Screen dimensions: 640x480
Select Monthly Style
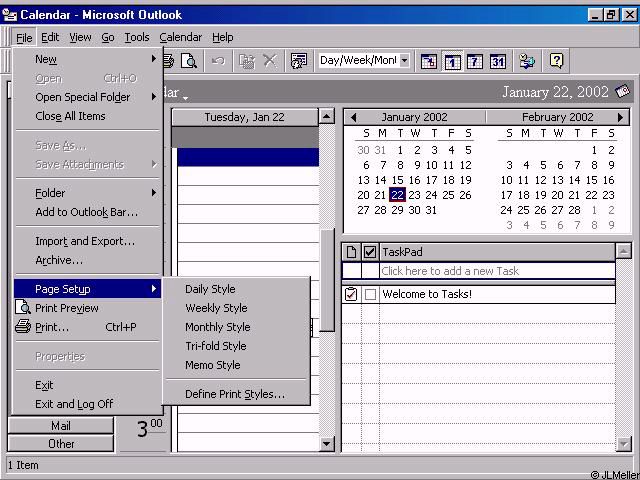tap(236, 327)
